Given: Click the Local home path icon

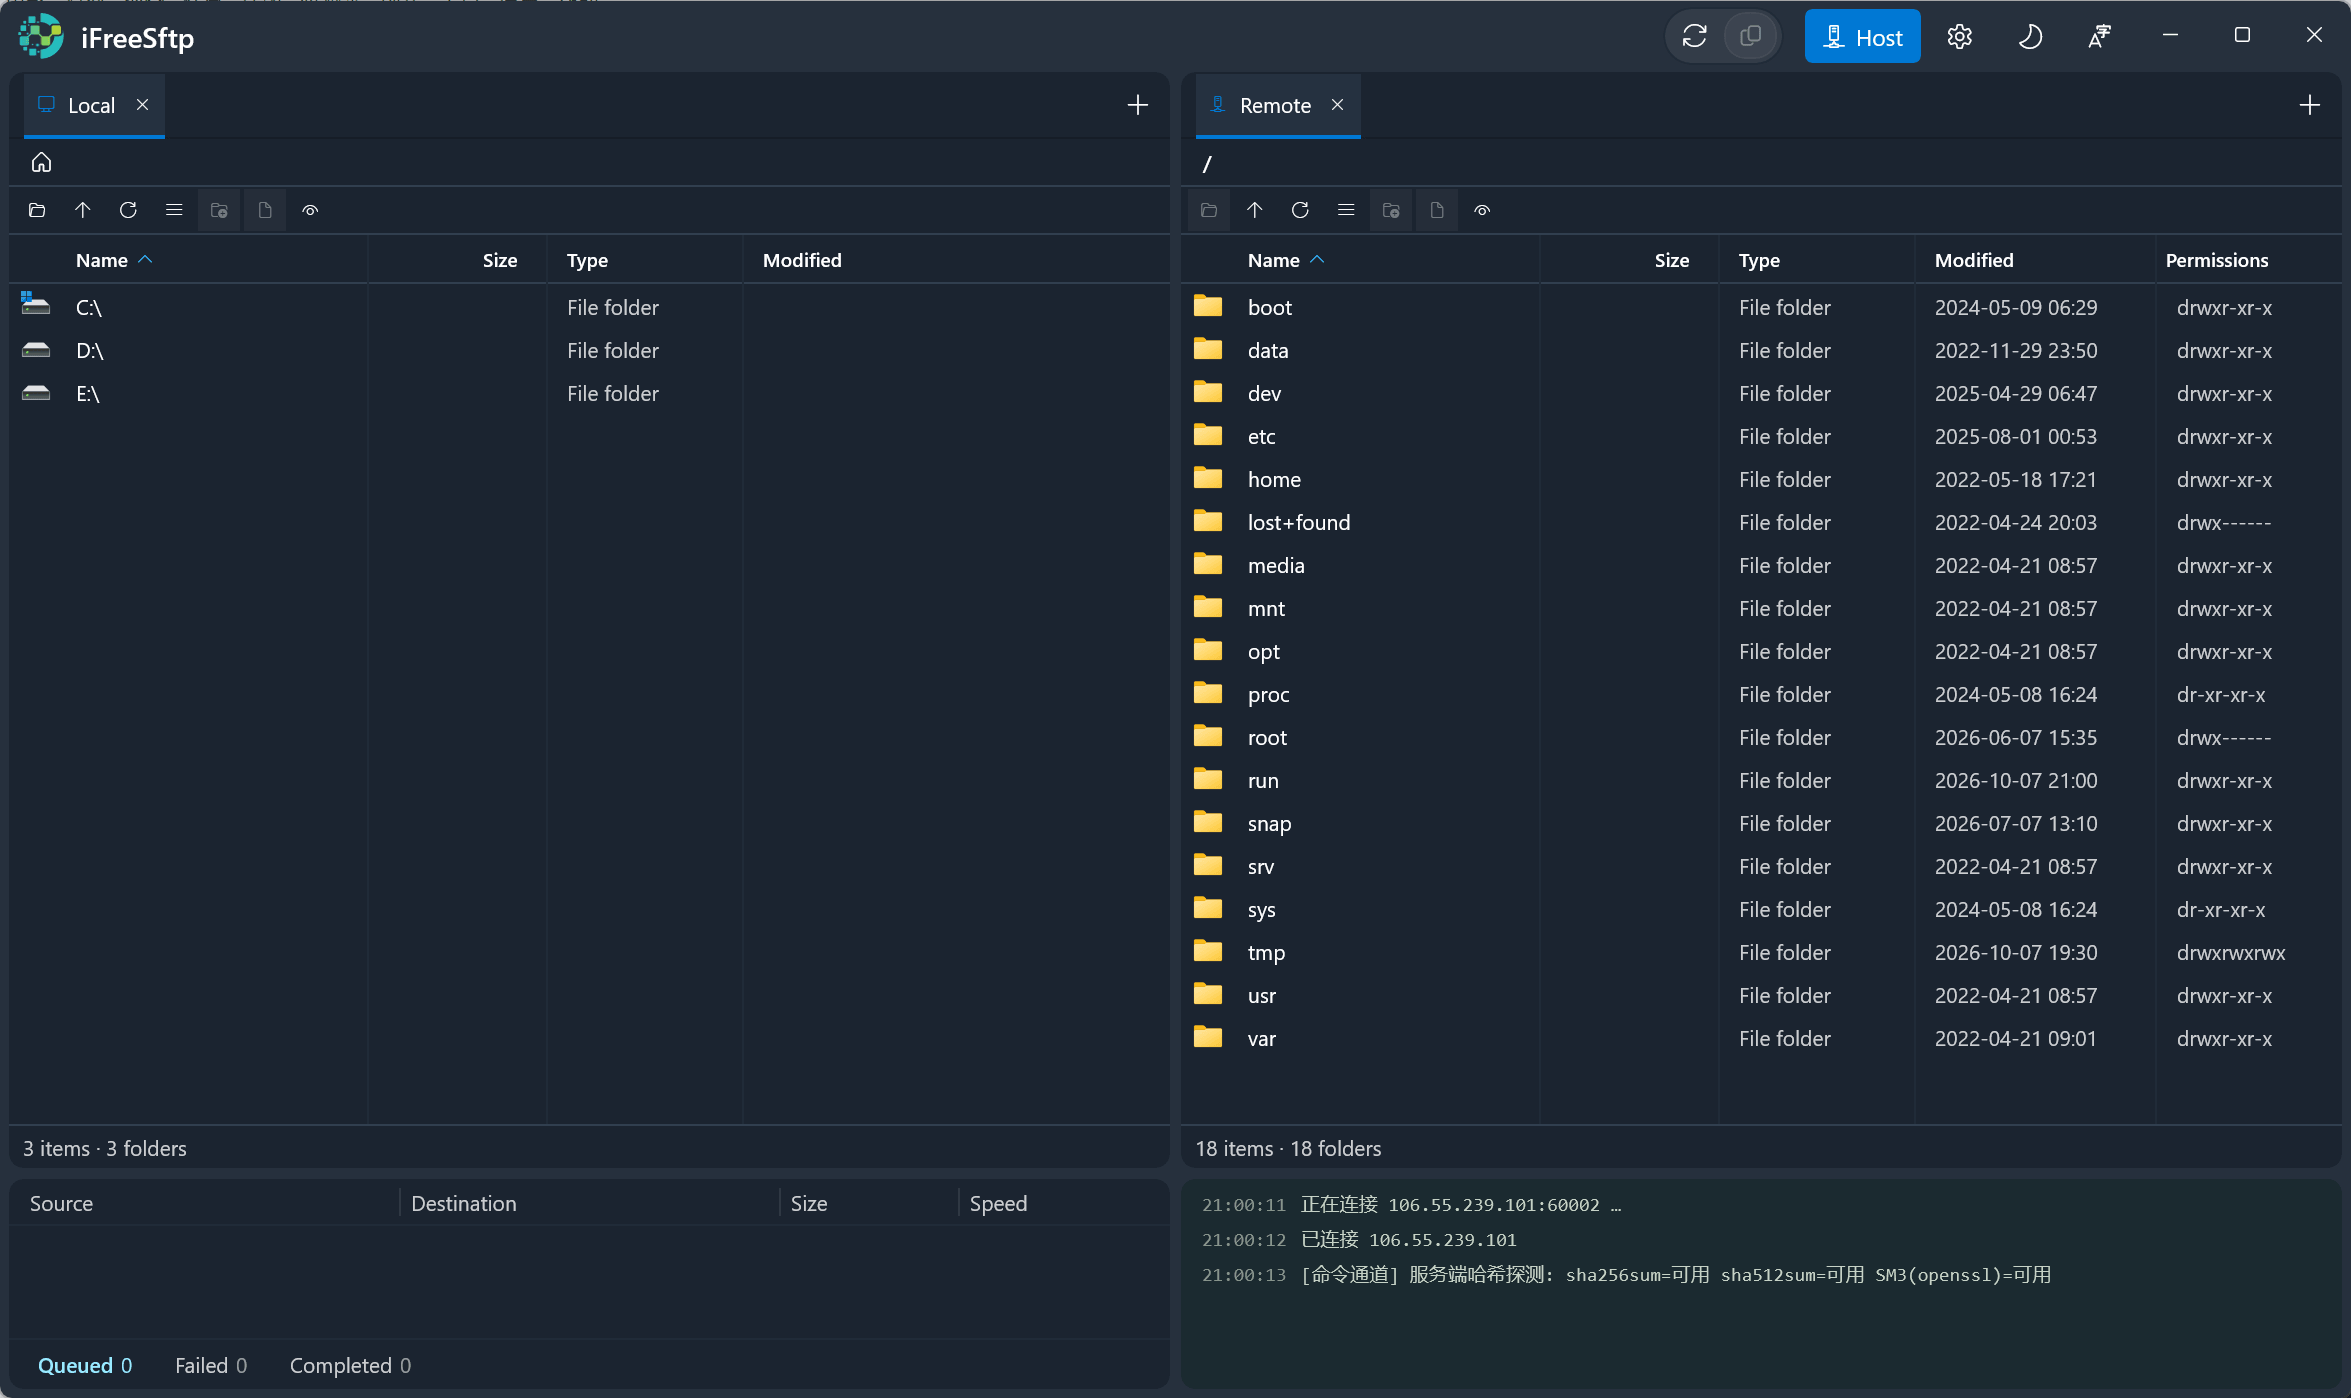Looking at the screenshot, I should click(41, 162).
